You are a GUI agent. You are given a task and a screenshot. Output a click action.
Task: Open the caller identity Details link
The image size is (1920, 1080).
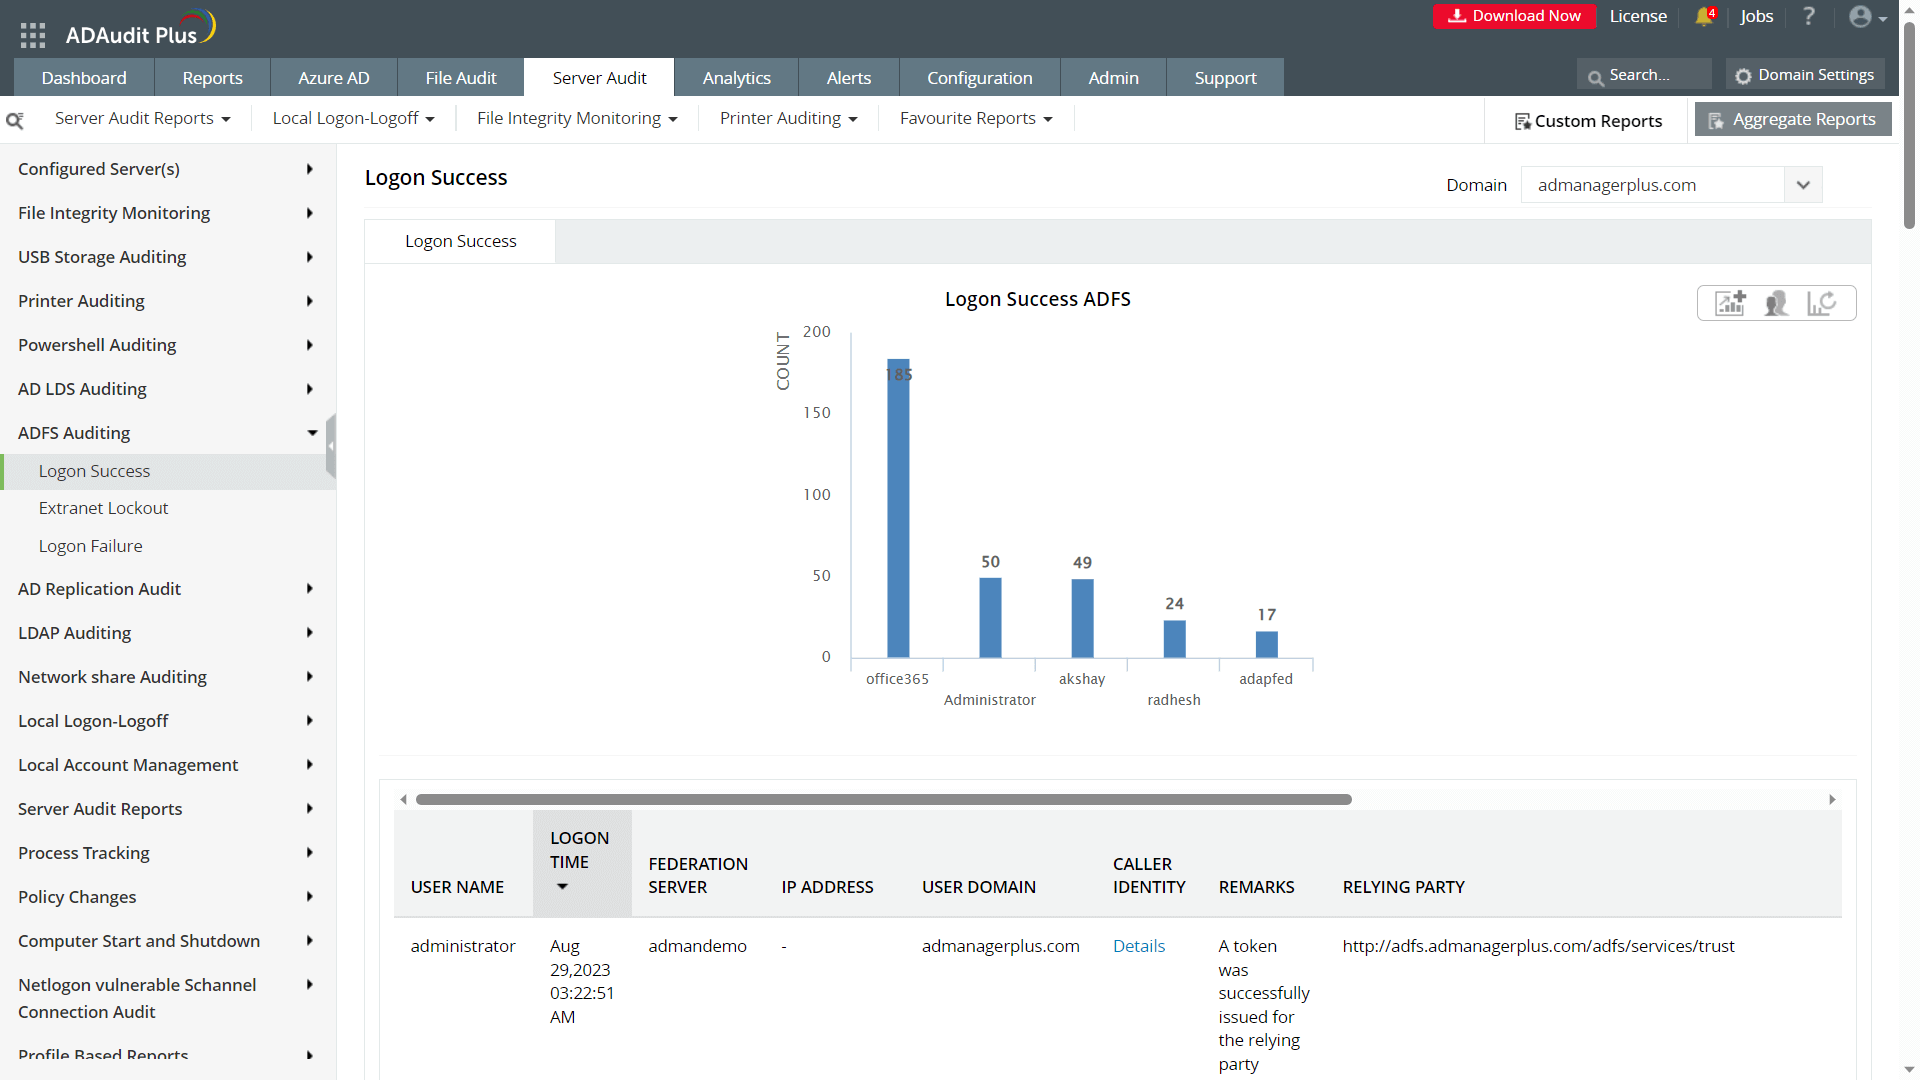1138,946
